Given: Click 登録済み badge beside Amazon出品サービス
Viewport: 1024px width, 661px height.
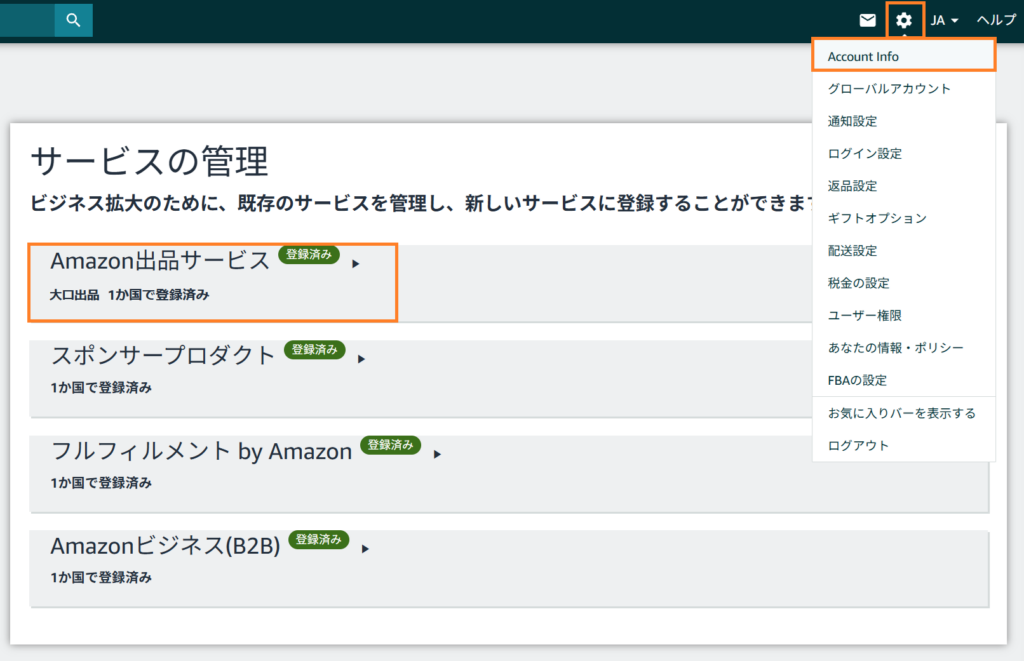Looking at the screenshot, I should (x=309, y=254).
